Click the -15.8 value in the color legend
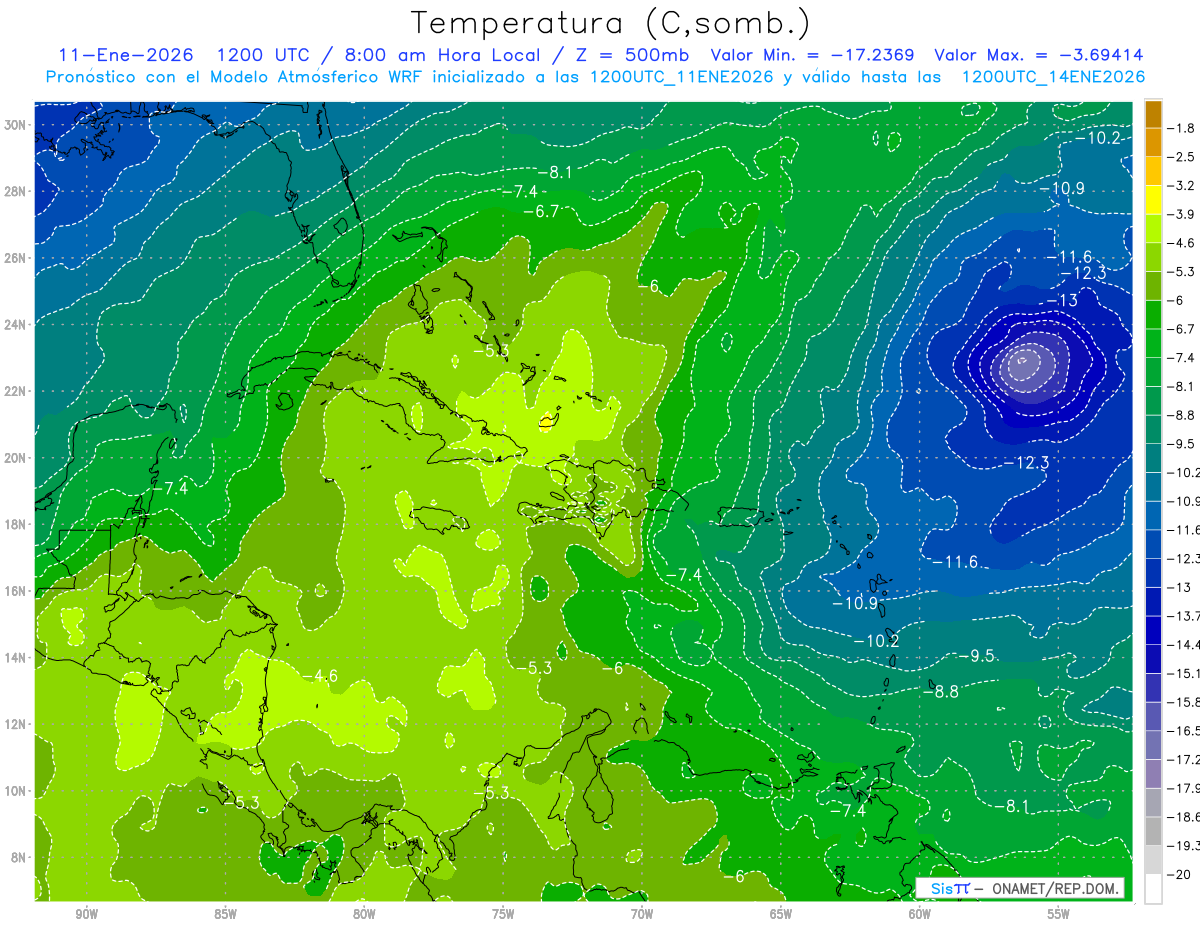 point(1183,702)
